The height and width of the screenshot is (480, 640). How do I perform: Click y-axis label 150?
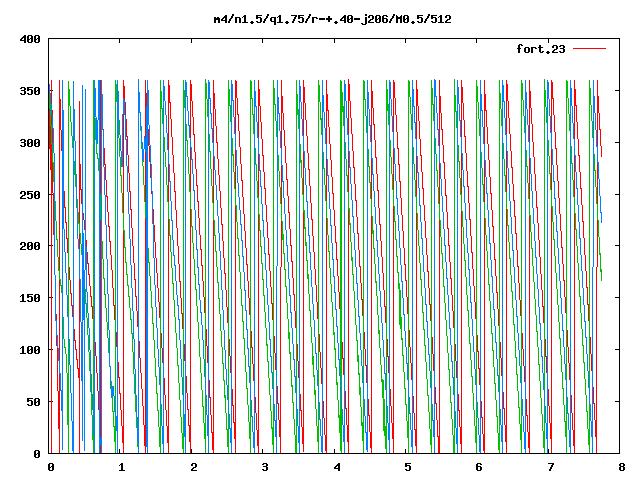pyautogui.click(x=30, y=298)
